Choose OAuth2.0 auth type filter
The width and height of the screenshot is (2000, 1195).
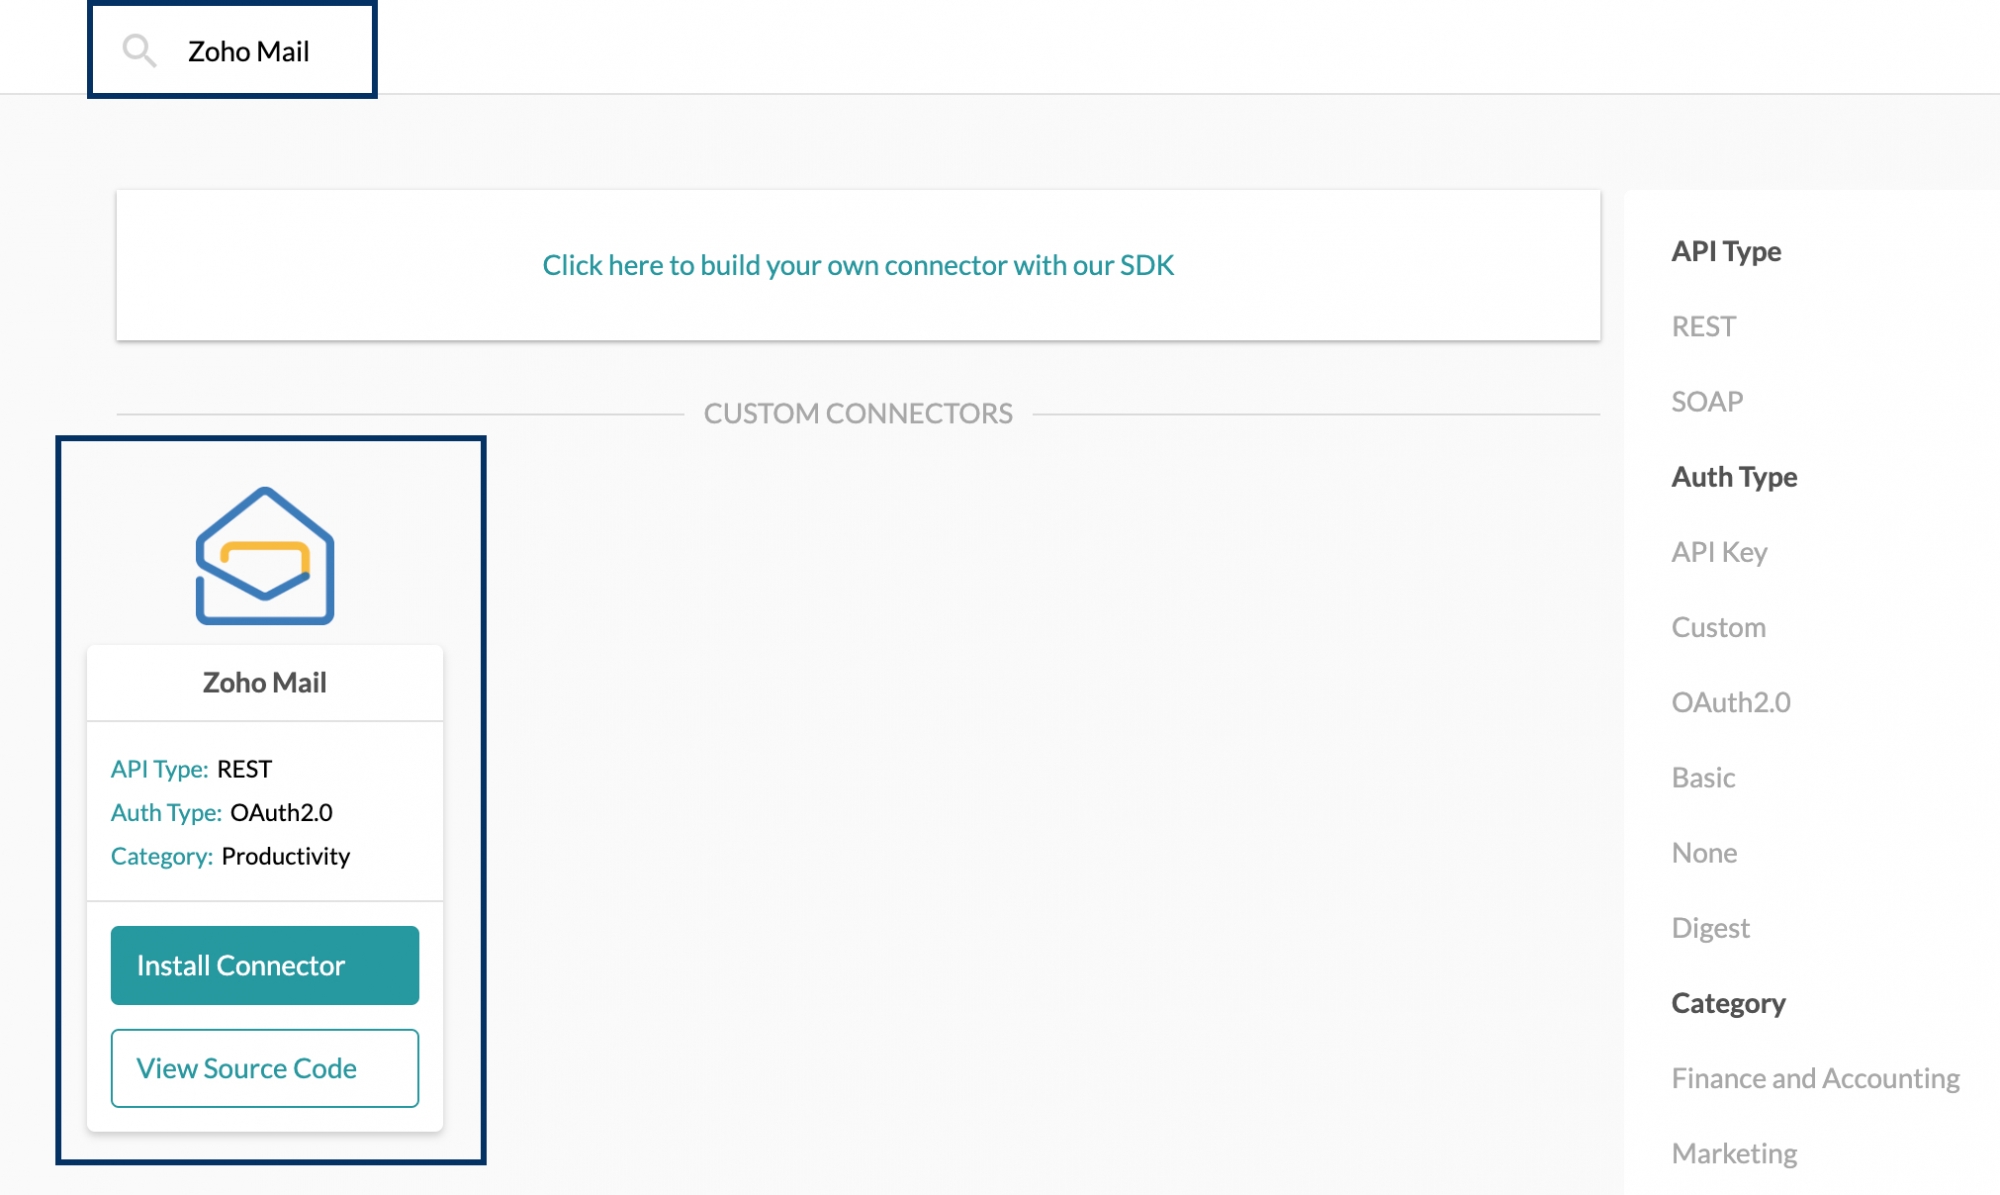tap(1730, 702)
